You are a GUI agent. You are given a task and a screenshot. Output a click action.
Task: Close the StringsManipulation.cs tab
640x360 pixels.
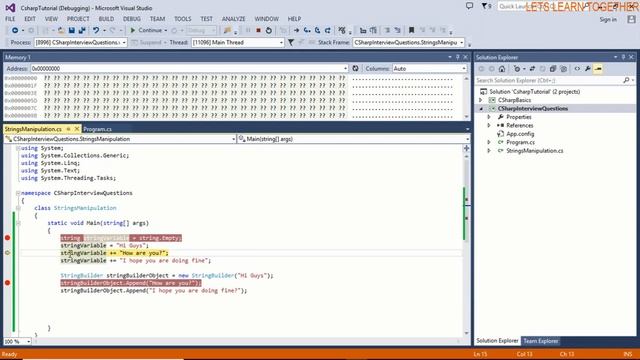tap(77, 129)
